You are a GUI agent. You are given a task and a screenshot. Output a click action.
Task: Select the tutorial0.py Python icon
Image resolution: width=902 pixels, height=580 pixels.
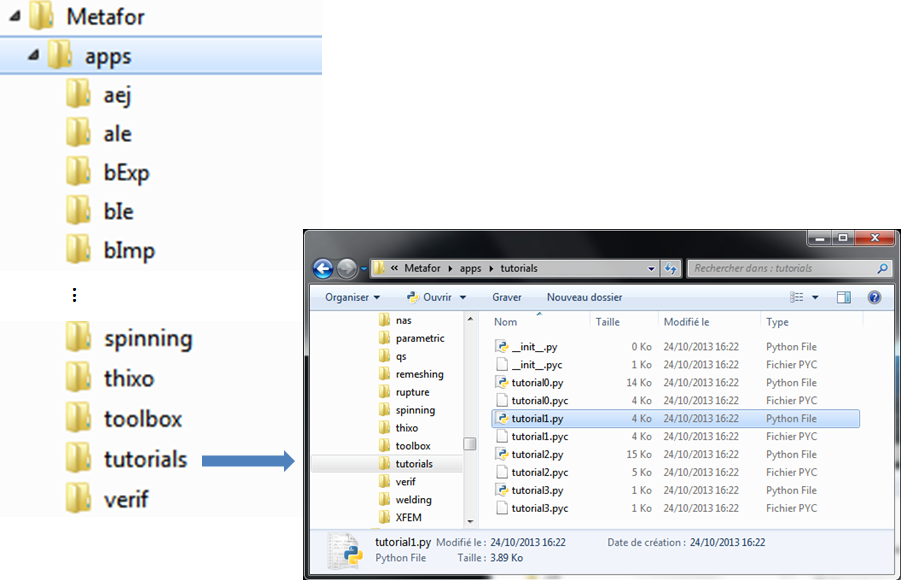click(502, 383)
